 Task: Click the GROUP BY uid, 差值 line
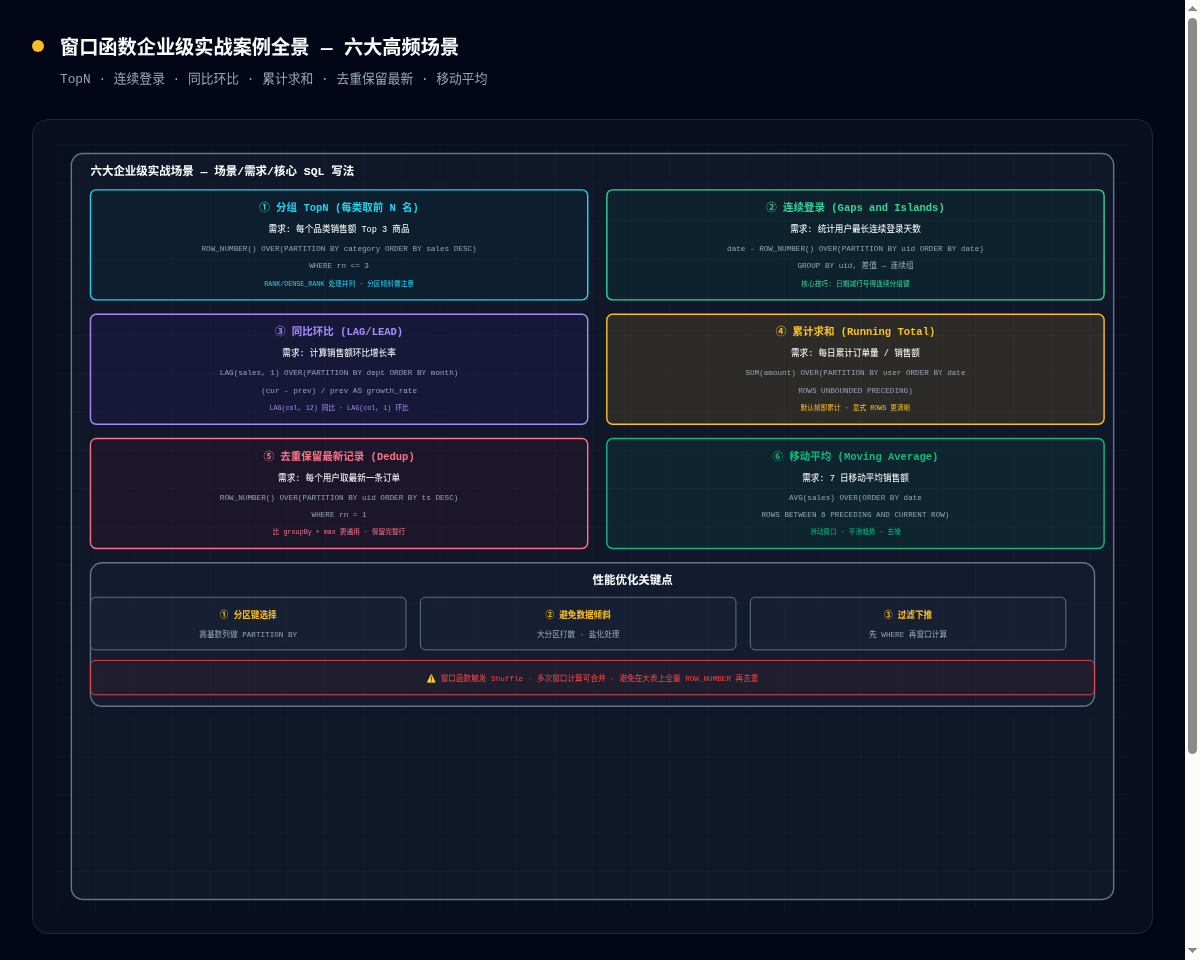coord(855,265)
